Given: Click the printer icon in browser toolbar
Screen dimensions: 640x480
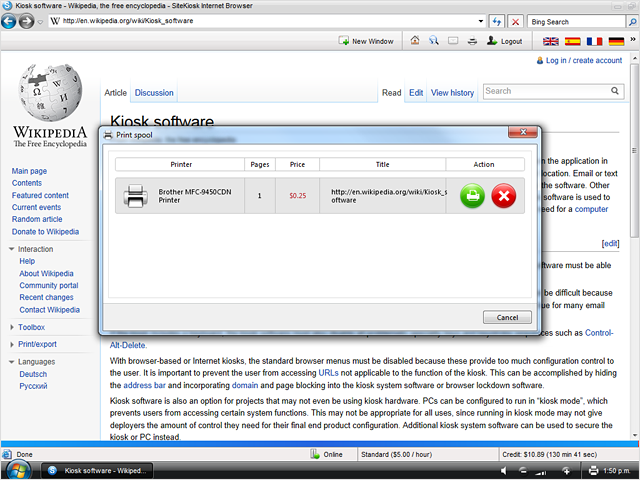Looking at the screenshot, I should pyautogui.click(x=471, y=41).
